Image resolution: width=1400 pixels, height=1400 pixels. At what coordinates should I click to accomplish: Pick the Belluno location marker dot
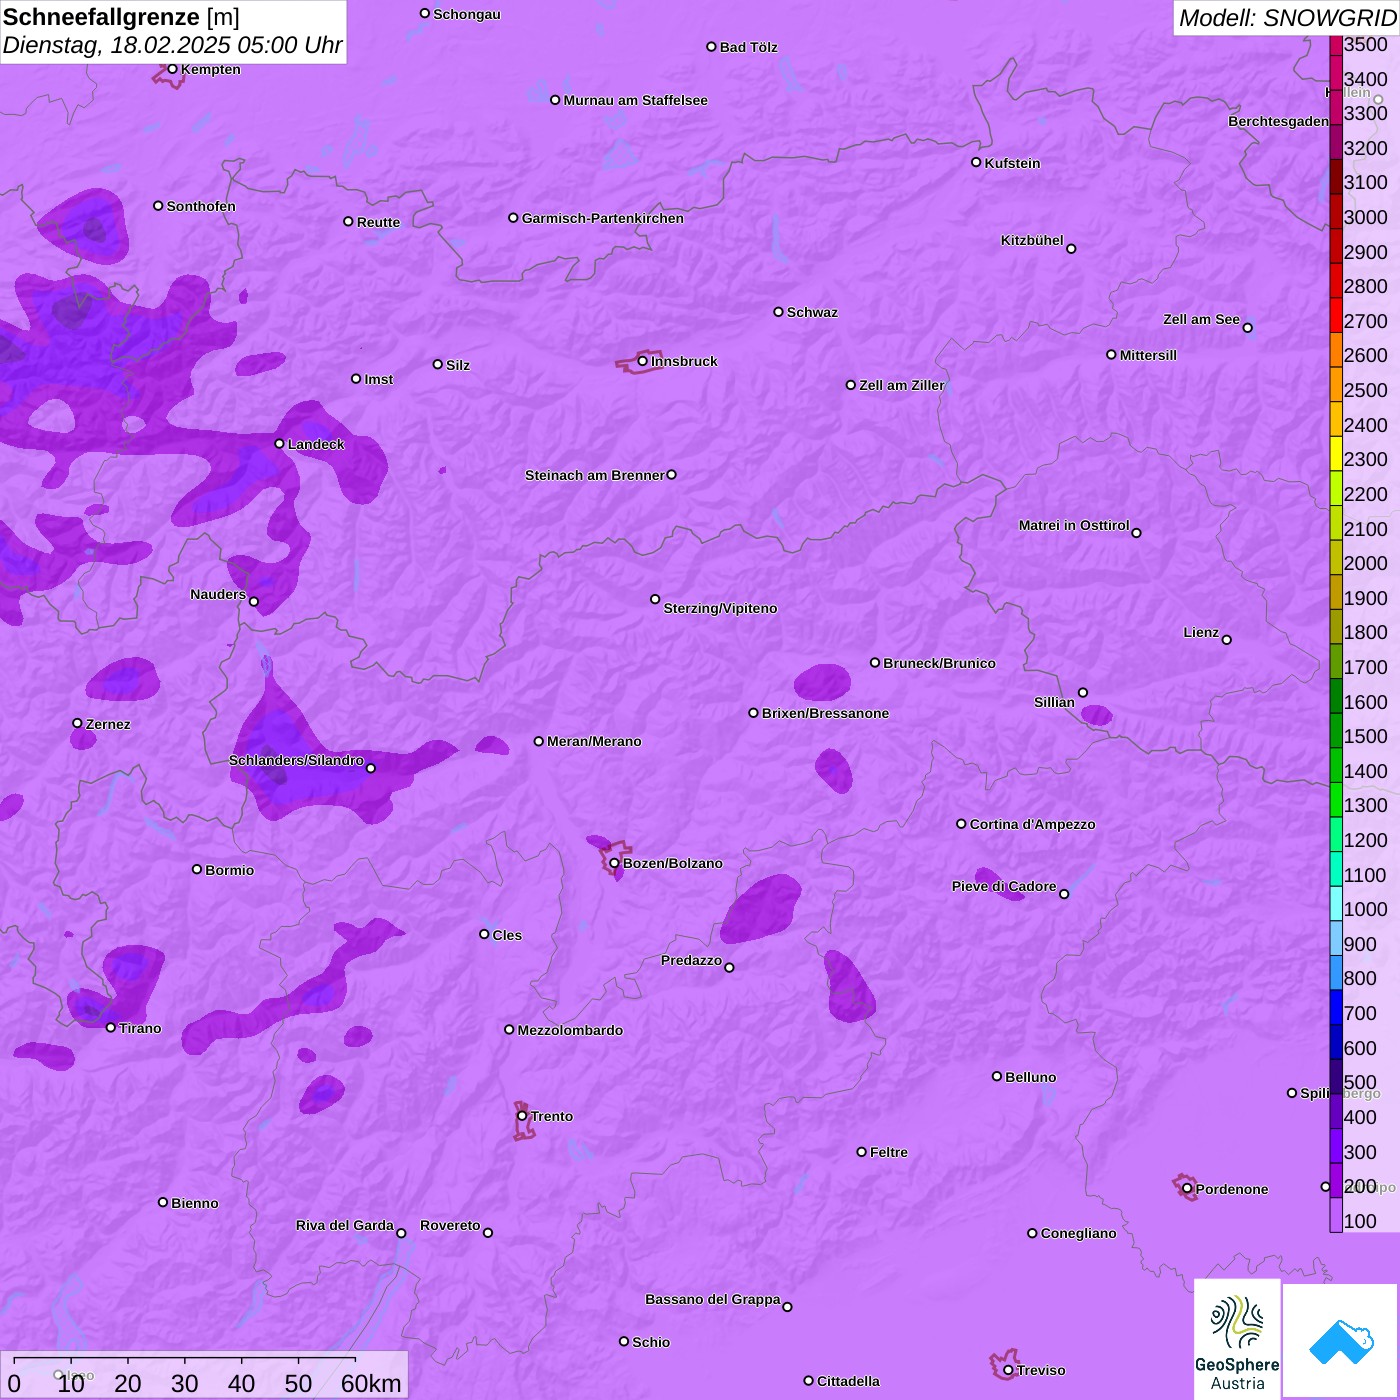997,1076
